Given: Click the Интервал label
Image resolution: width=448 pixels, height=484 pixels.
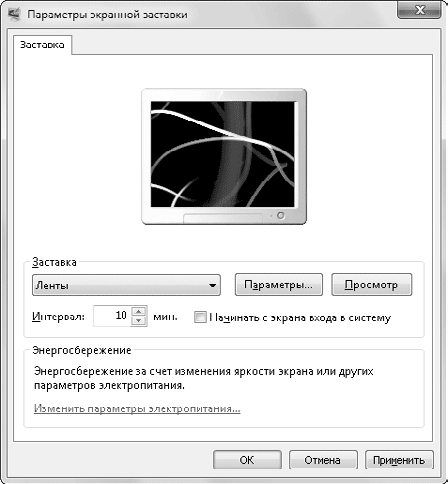Looking at the screenshot, I should click(x=58, y=316).
